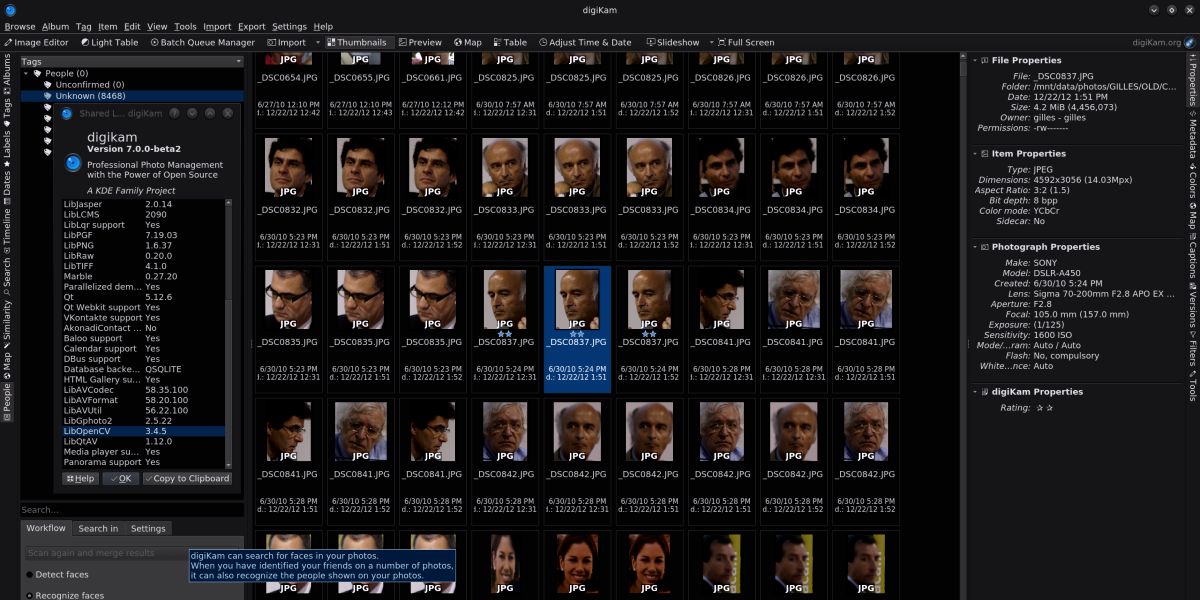Switch to the Search in tab
Image resolution: width=1200 pixels, height=600 pixels.
98,529
